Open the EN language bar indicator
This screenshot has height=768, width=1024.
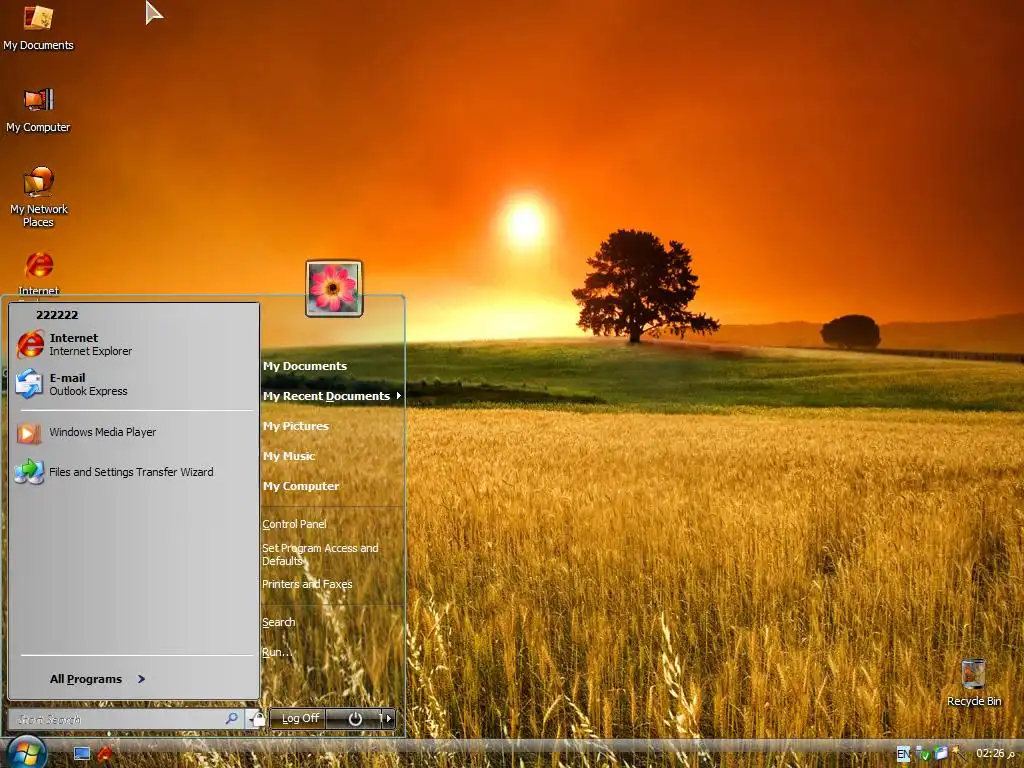(x=903, y=754)
